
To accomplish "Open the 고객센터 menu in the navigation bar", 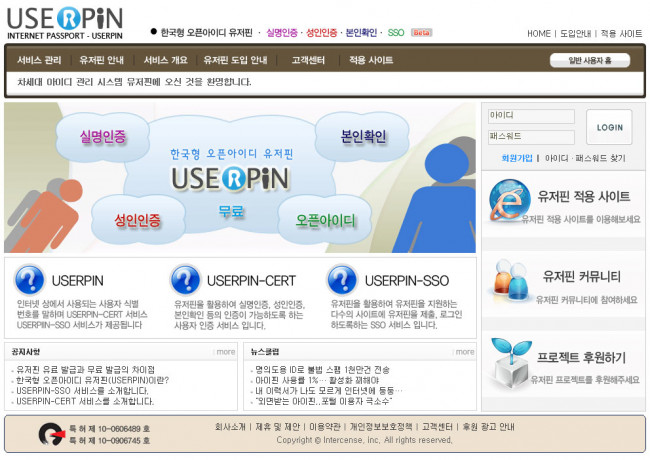I will click(x=308, y=60).
